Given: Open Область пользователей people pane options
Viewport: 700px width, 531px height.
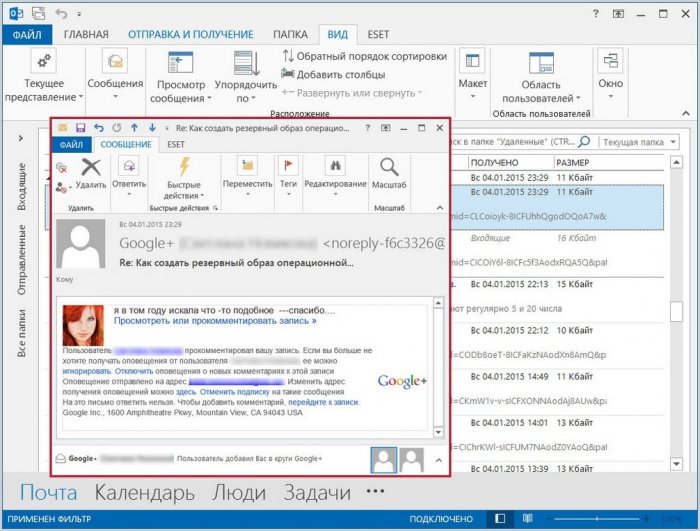Looking at the screenshot, I should 541,78.
